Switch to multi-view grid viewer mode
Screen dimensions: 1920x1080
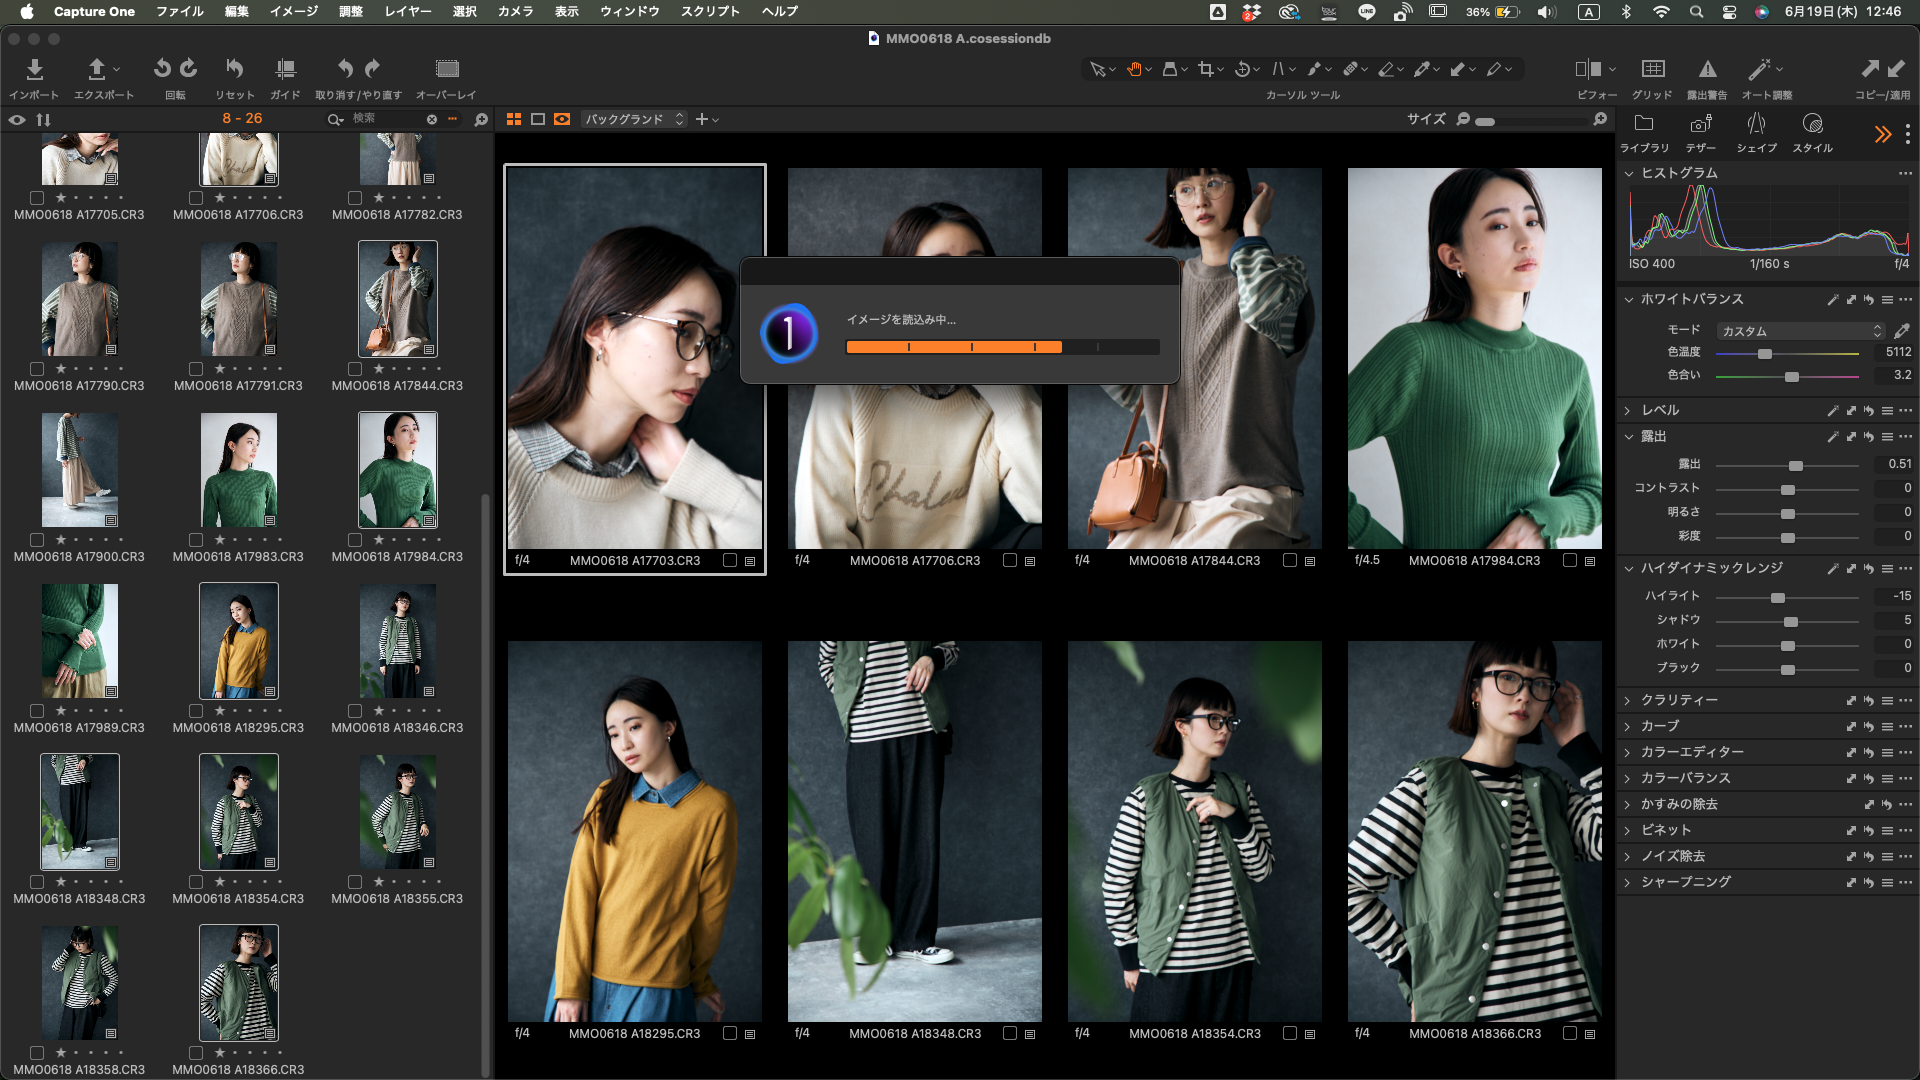[514, 119]
